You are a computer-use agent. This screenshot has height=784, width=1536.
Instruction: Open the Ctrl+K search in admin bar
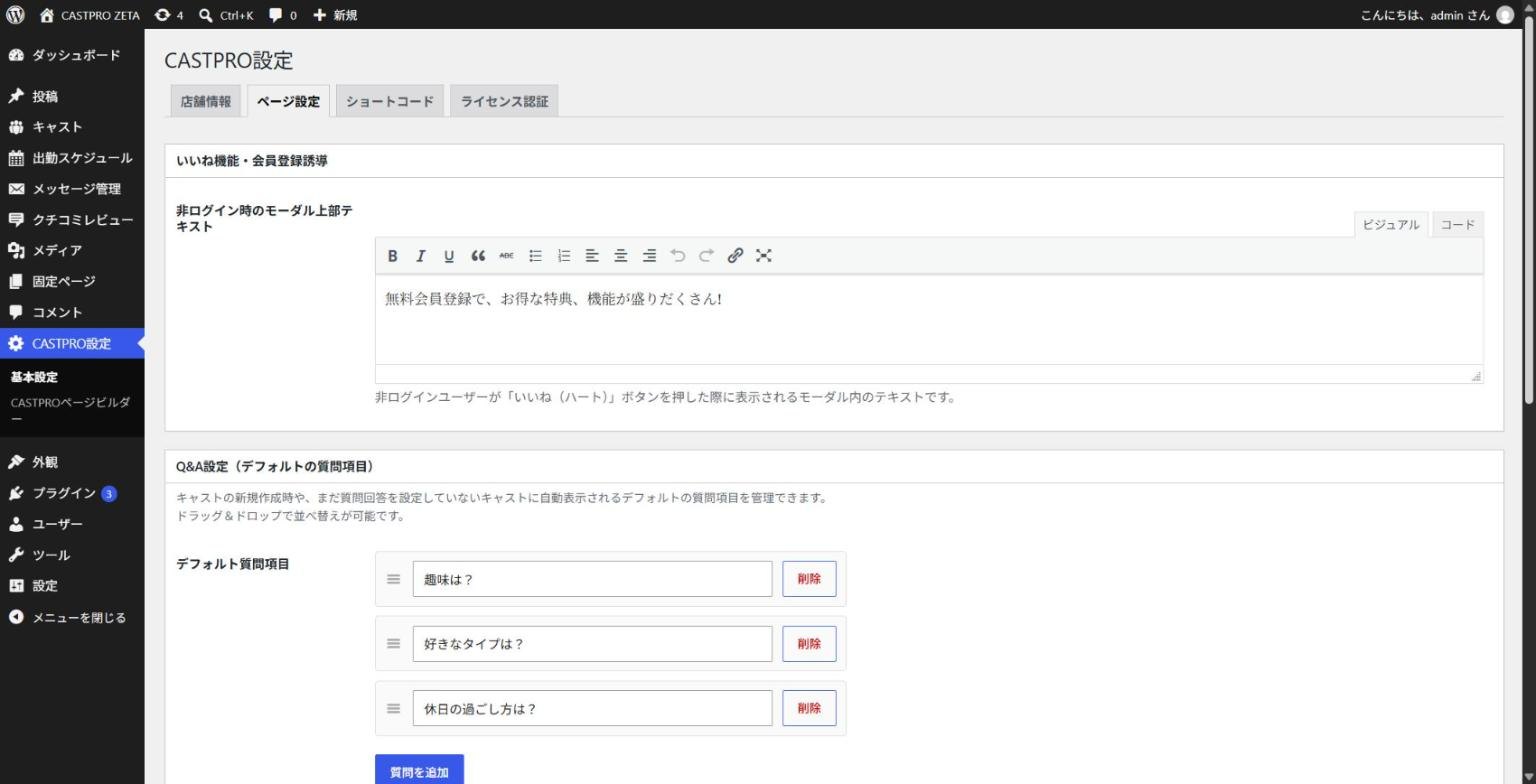click(226, 15)
